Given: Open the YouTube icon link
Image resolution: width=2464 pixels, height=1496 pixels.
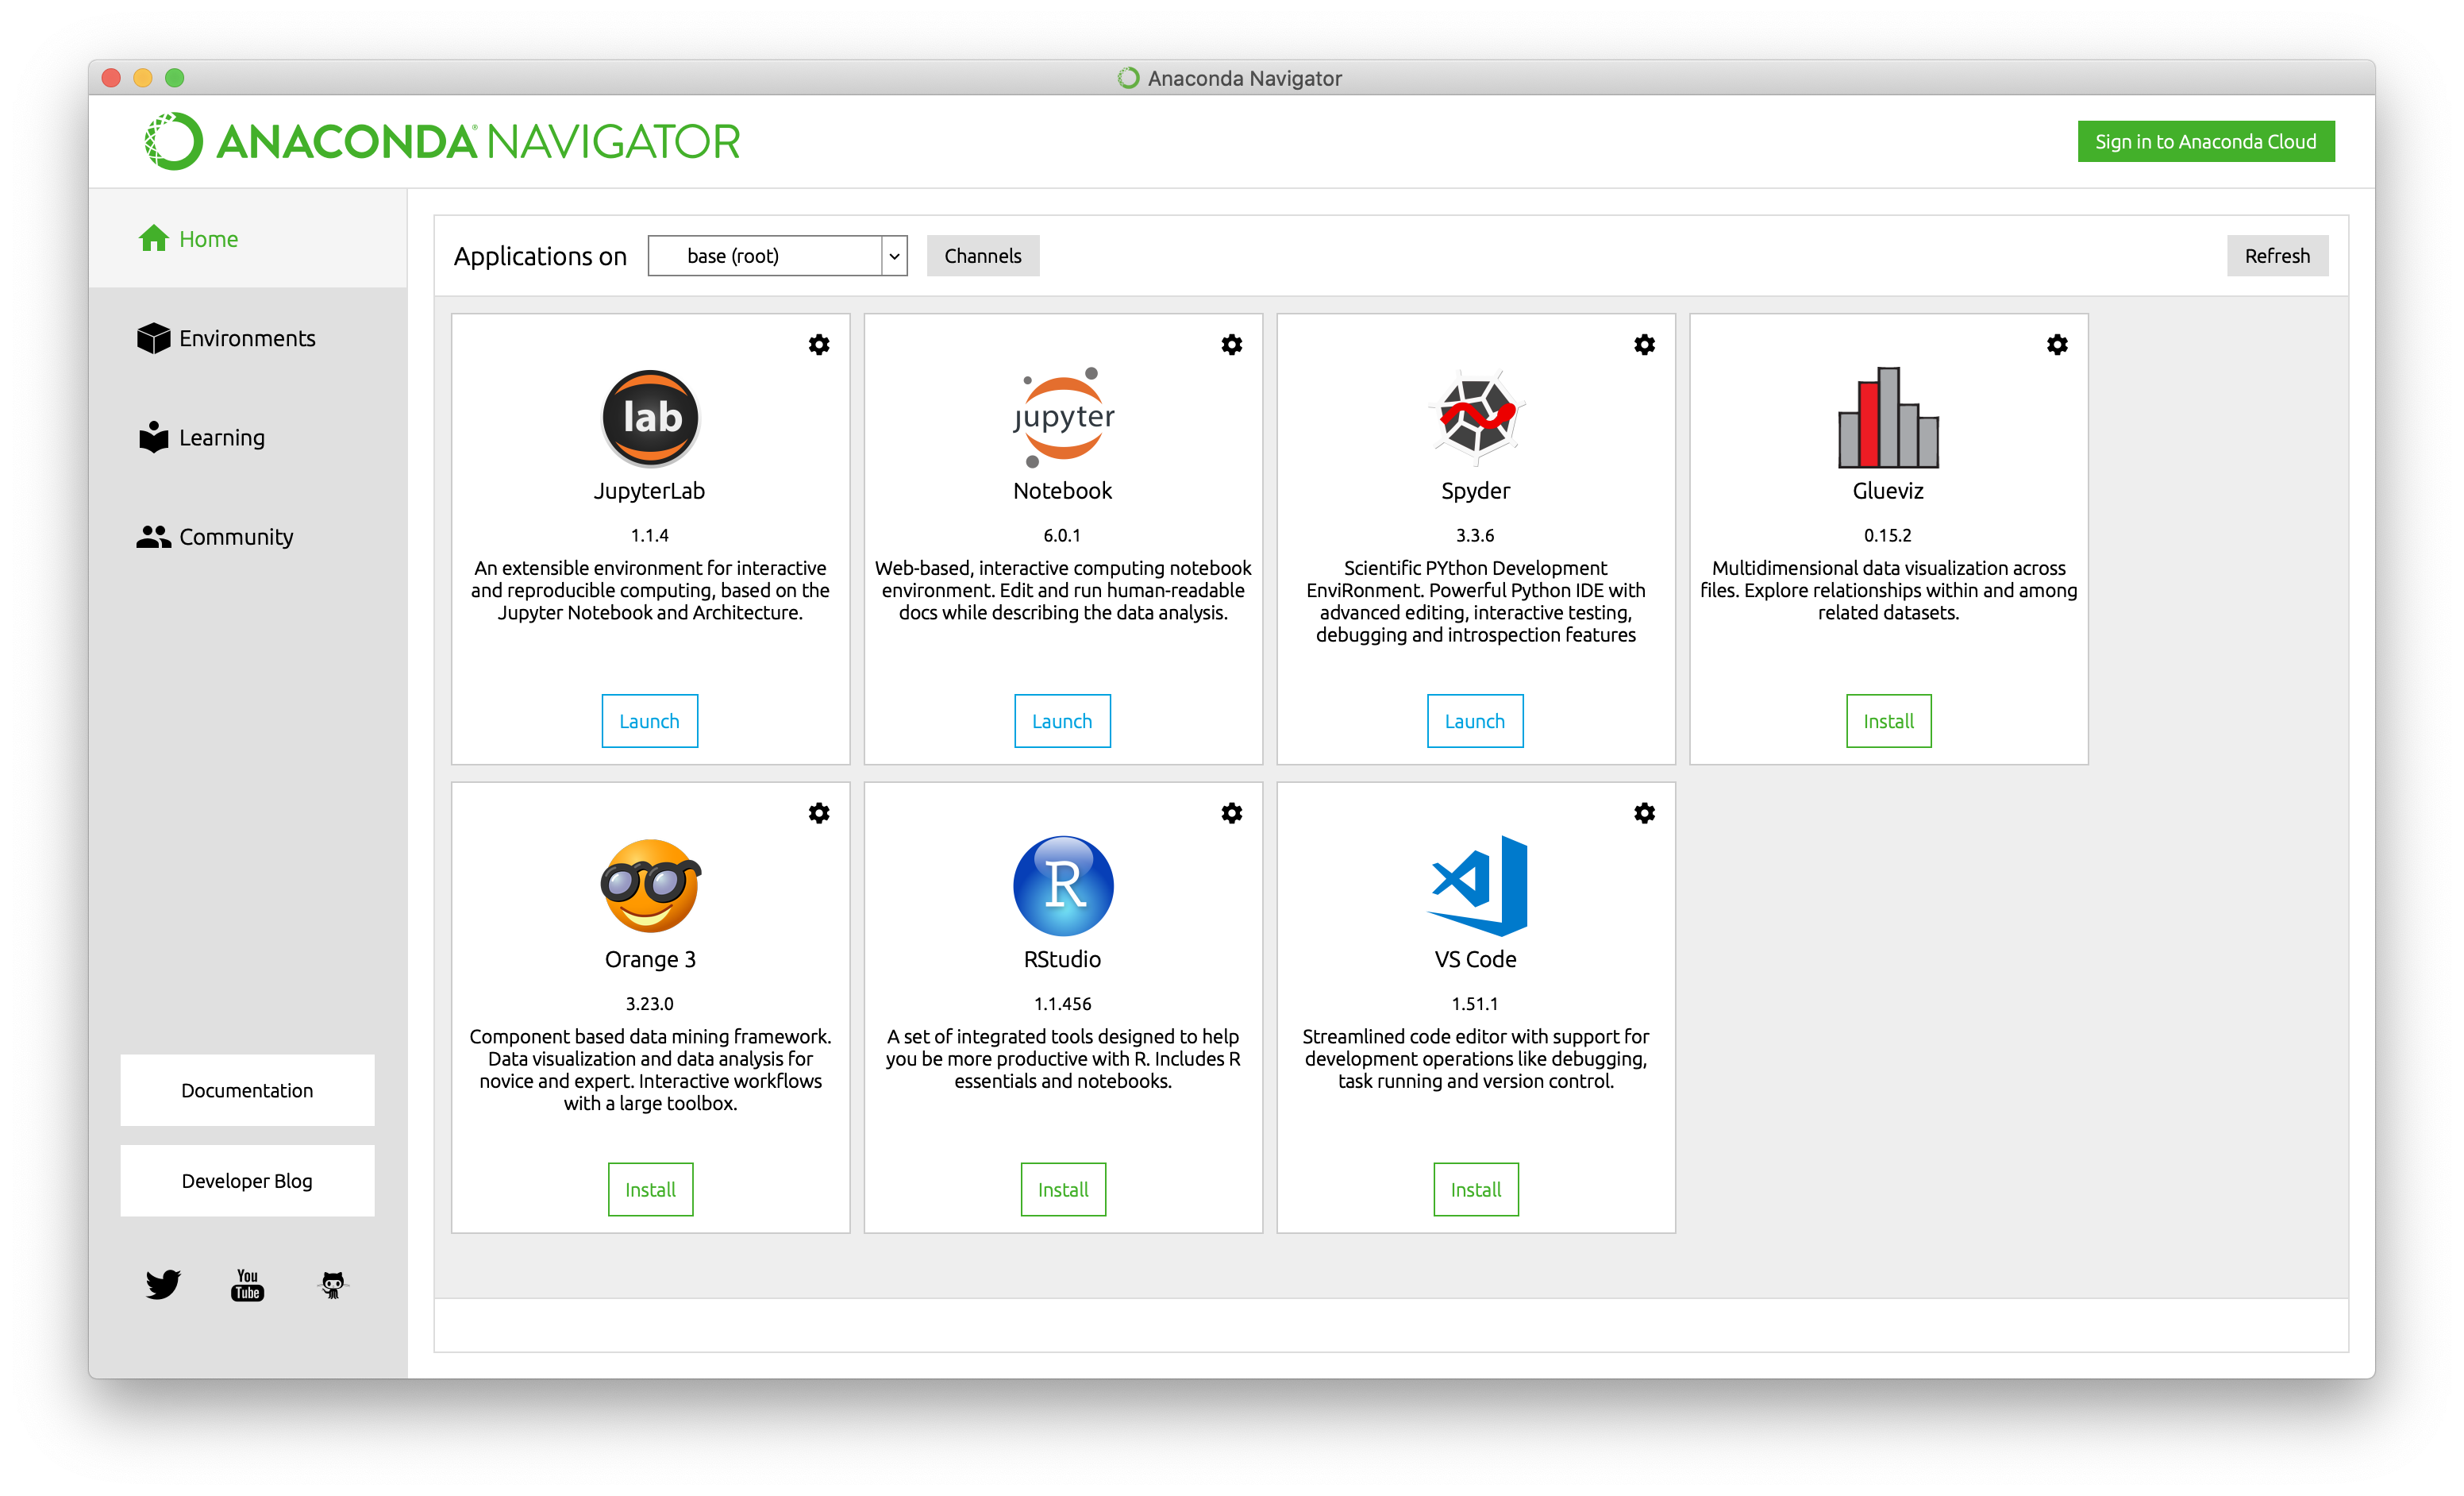Looking at the screenshot, I should point(247,1284).
